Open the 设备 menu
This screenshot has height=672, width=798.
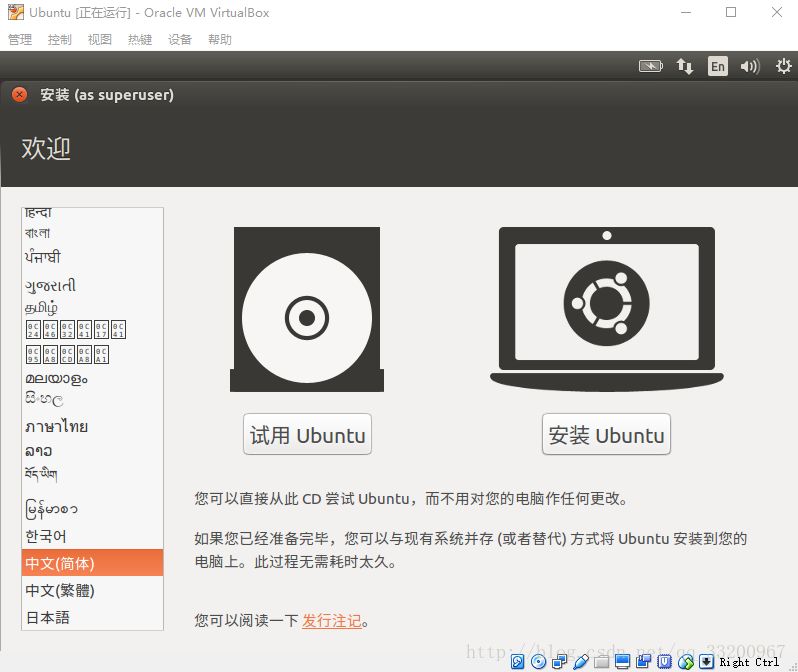point(180,39)
